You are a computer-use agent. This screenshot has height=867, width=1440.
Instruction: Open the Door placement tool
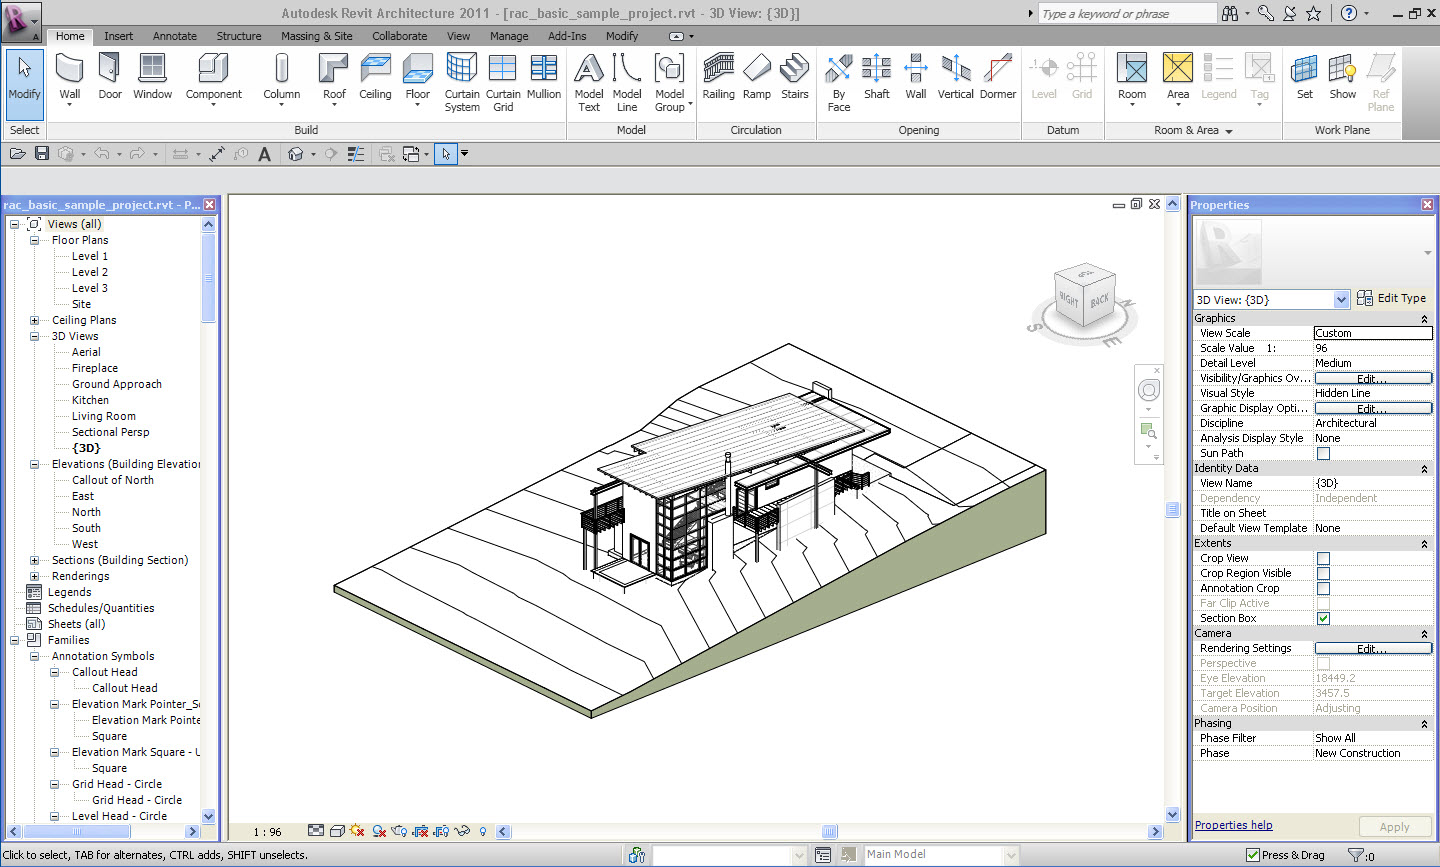coord(110,77)
